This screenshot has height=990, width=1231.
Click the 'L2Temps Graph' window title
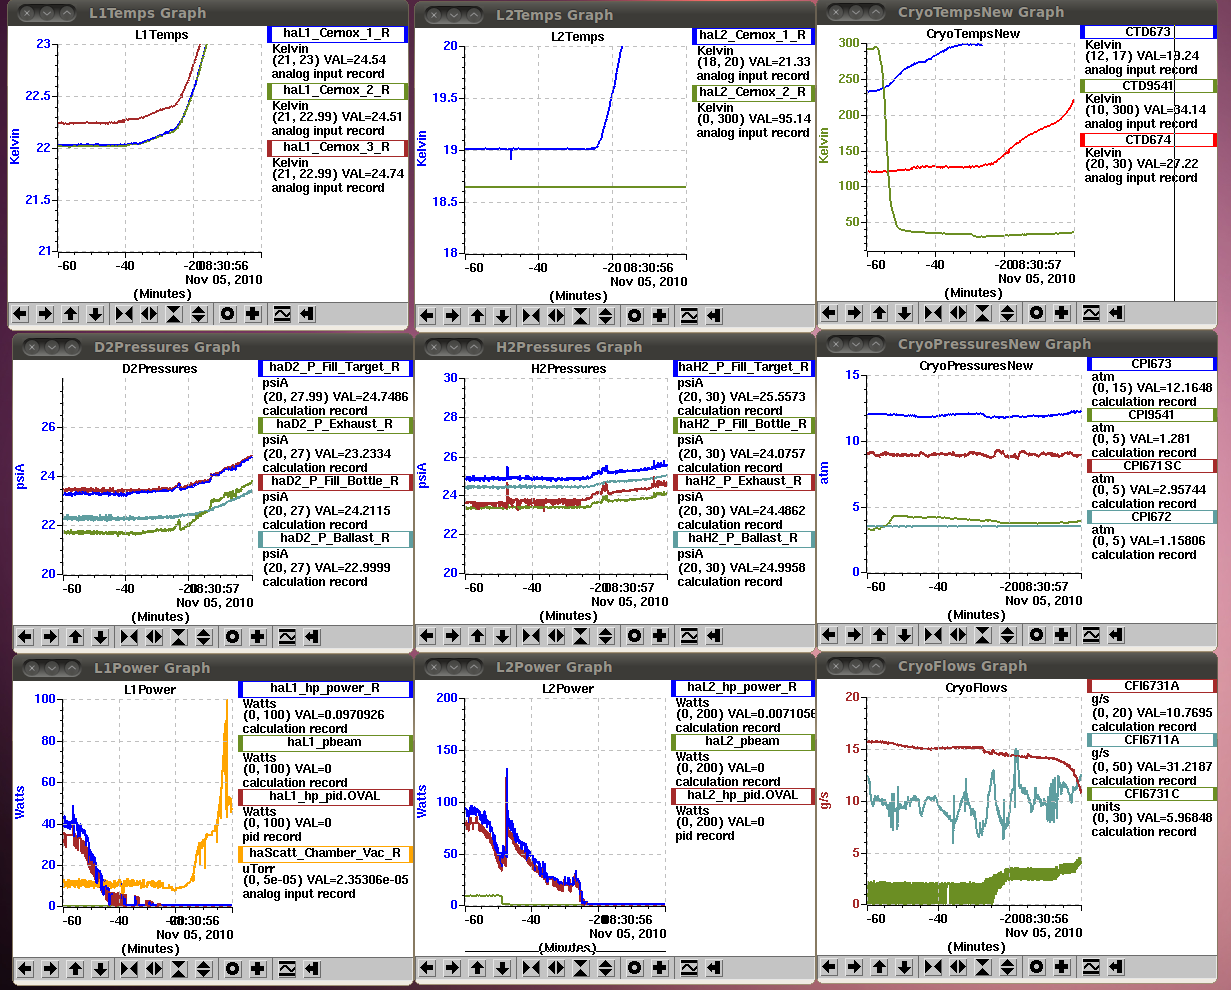(555, 15)
